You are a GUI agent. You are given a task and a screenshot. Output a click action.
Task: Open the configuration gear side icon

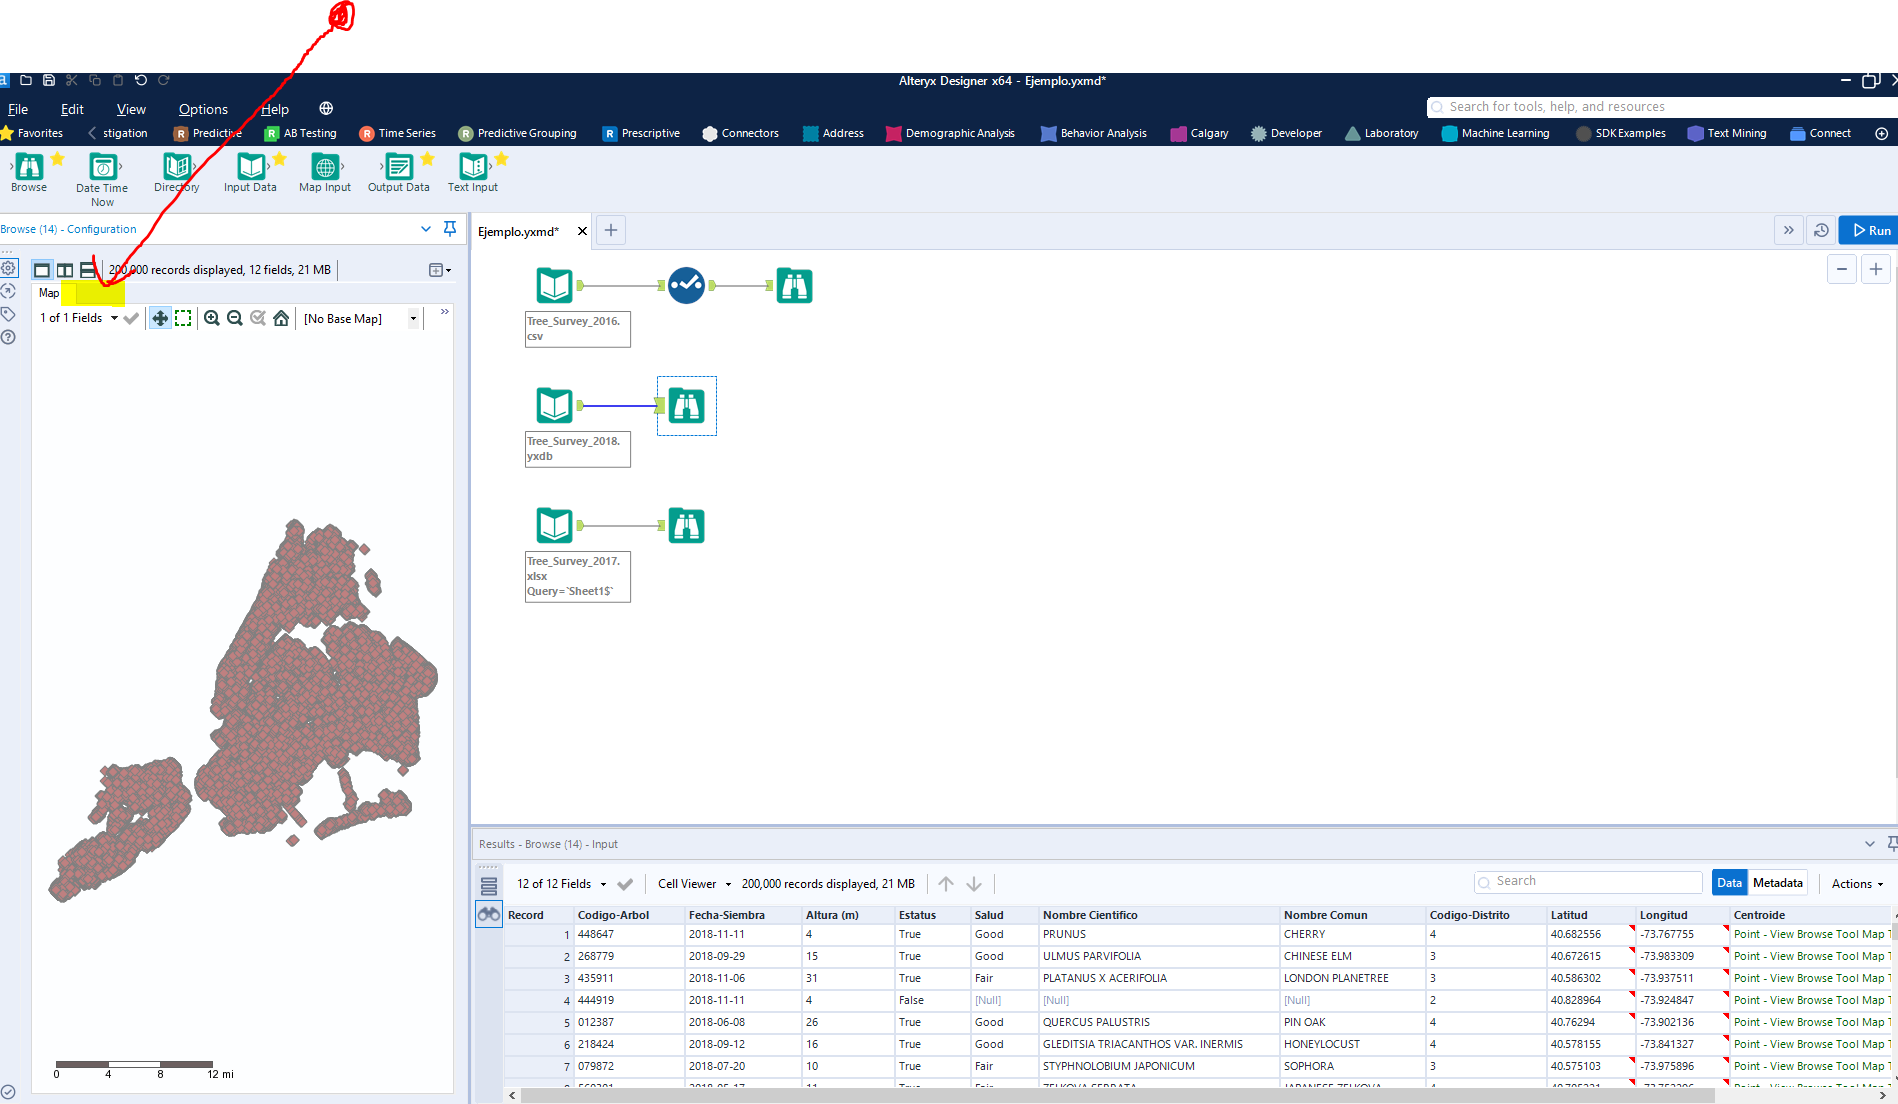click(x=8, y=268)
